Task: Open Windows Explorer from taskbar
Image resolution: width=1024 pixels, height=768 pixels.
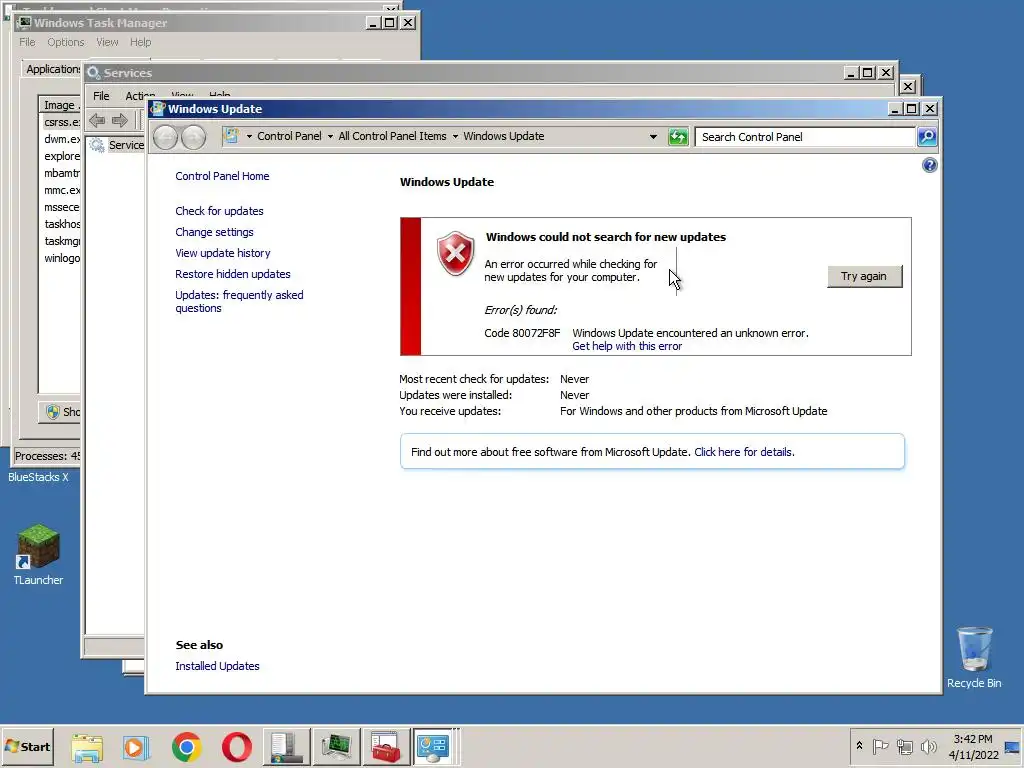Action: (87, 748)
